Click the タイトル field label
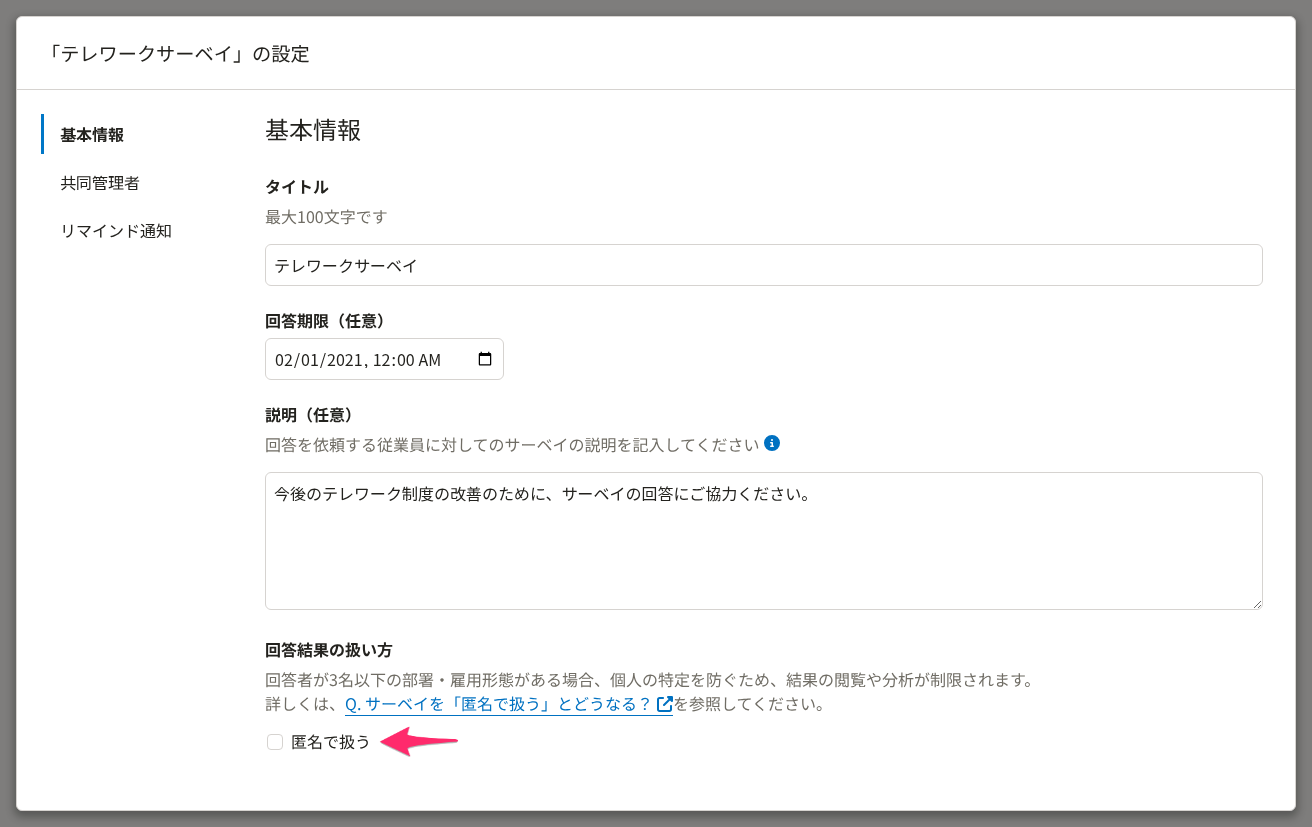The height and width of the screenshot is (827, 1312). (297, 187)
